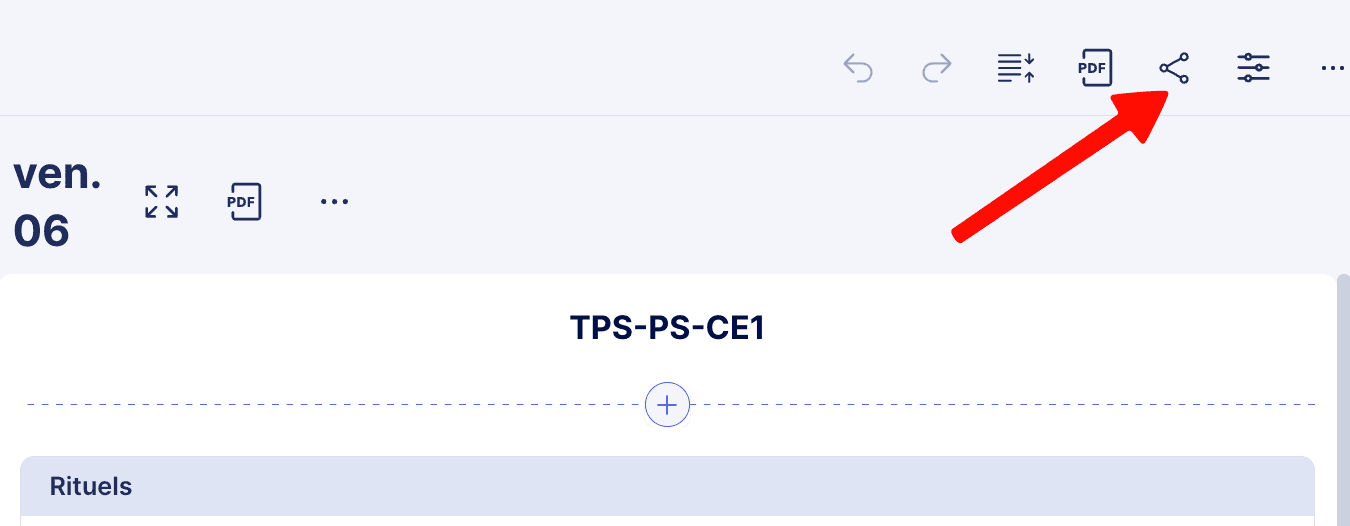Add a block with the circled plus button
The image size is (1350, 526).
[667, 405]
